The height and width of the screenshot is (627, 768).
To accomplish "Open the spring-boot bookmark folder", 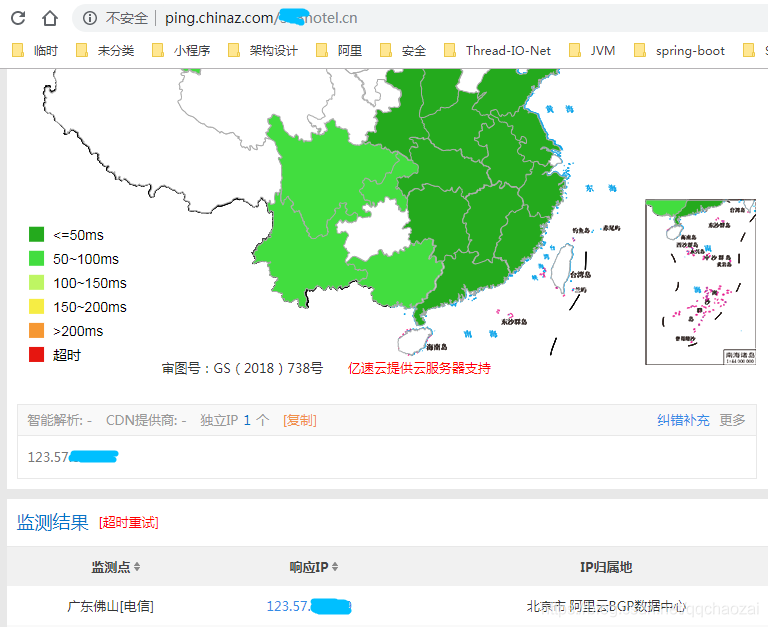I will pos(679,50).
